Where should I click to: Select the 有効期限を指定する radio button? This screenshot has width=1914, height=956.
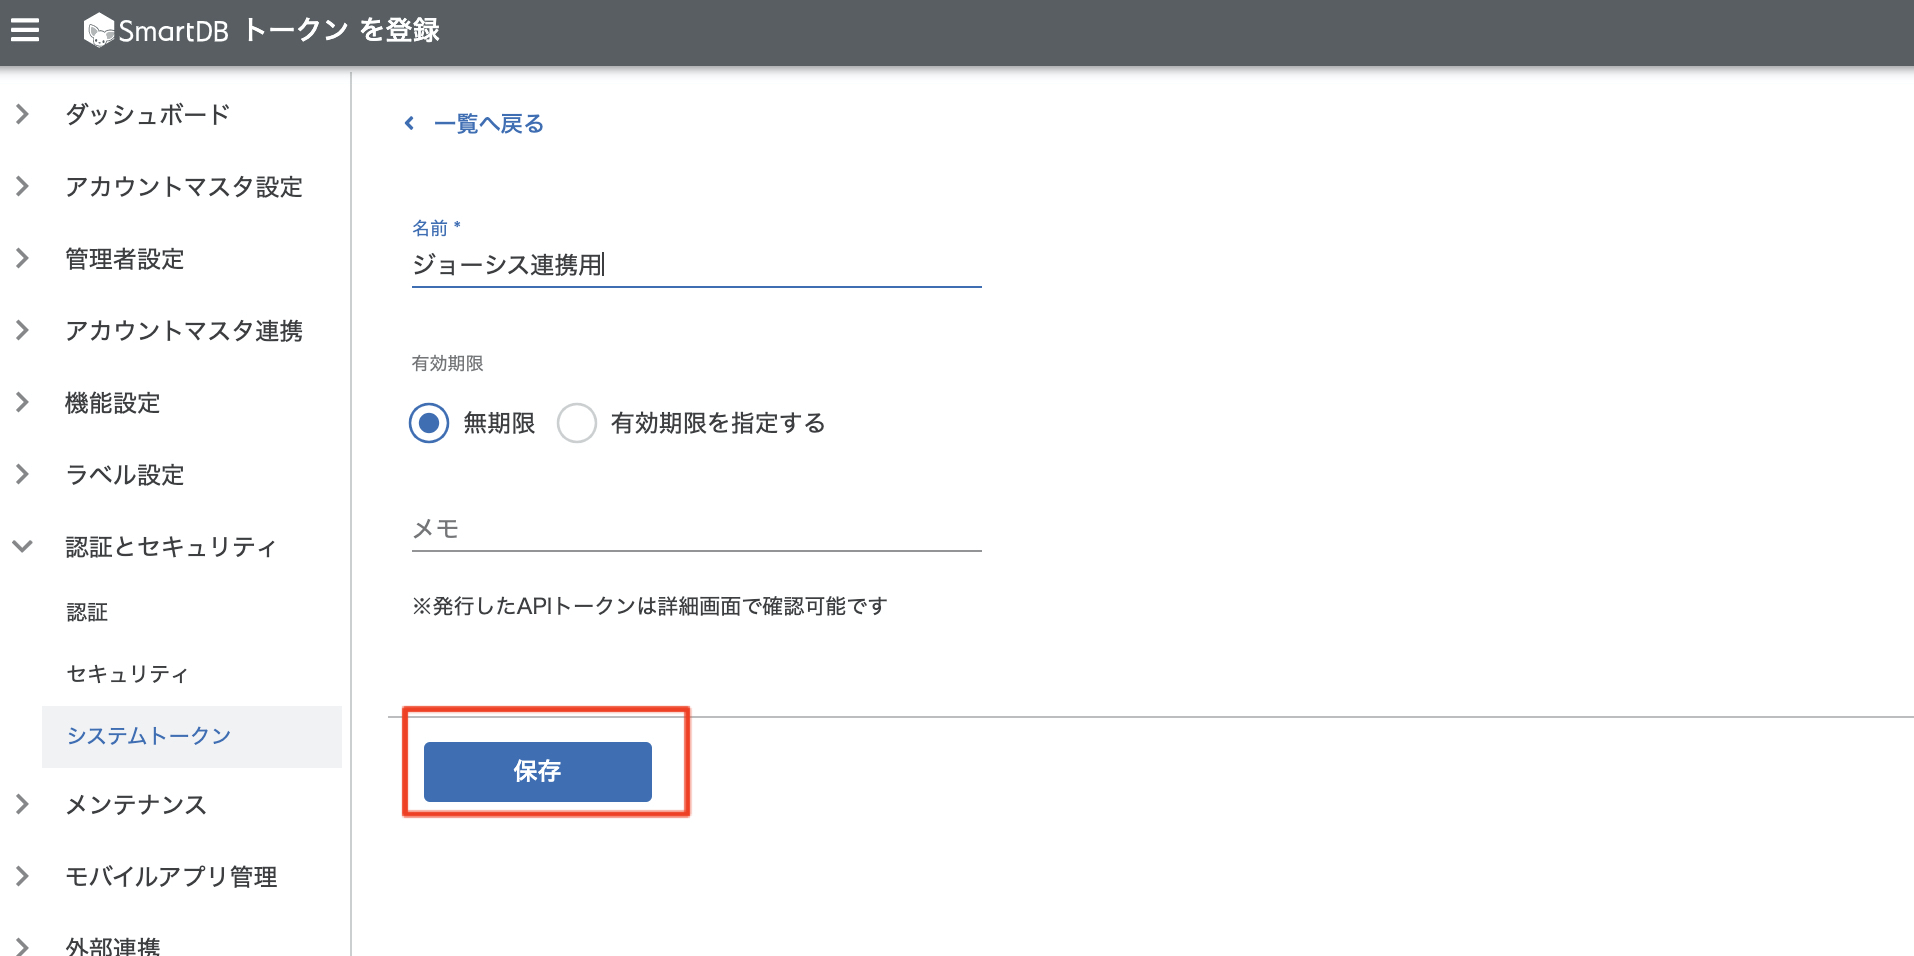click(577, 423)
